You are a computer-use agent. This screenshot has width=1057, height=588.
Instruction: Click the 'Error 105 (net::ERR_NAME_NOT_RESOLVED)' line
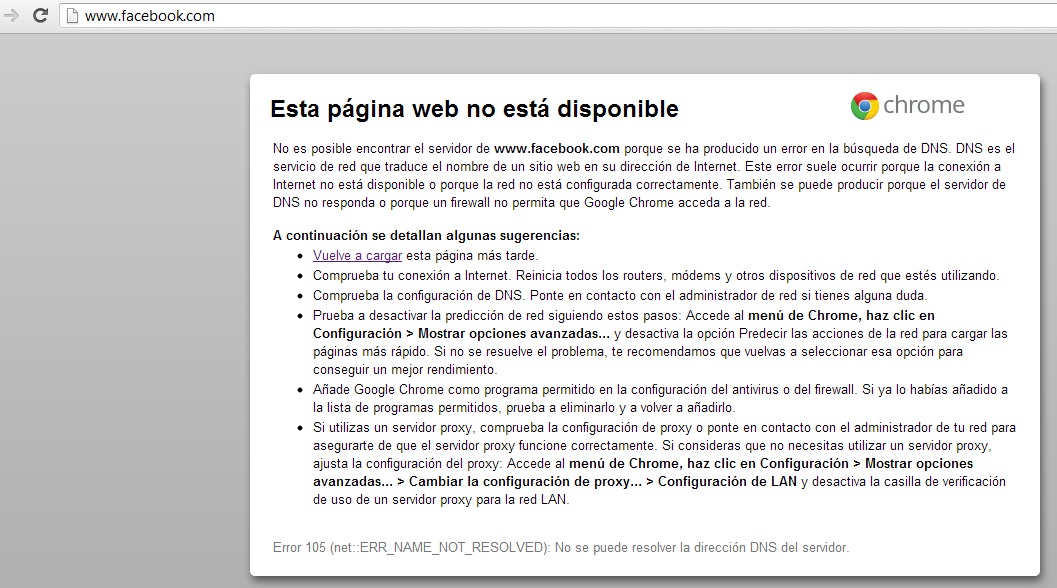click(561, 548)
